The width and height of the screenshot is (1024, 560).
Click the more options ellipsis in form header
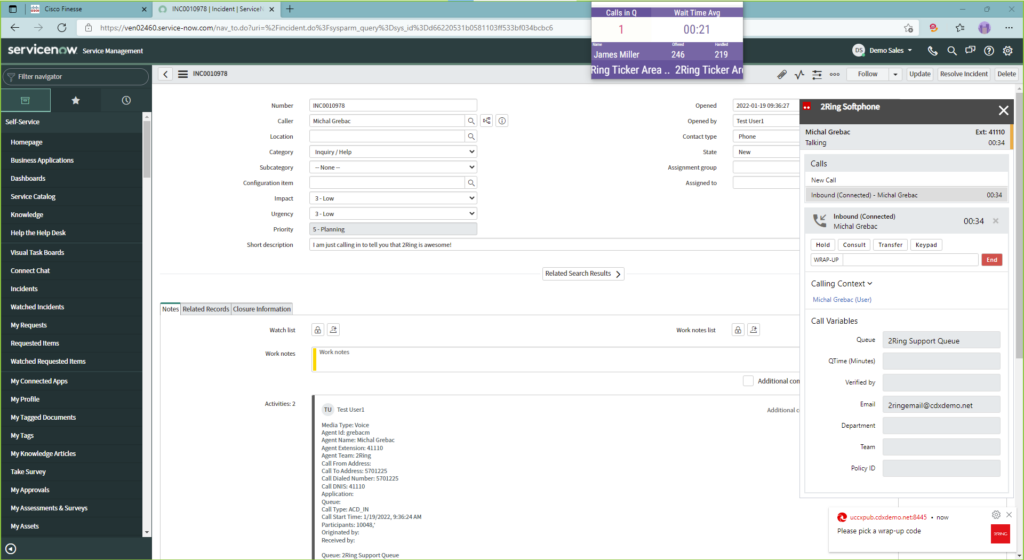point(835,74)
